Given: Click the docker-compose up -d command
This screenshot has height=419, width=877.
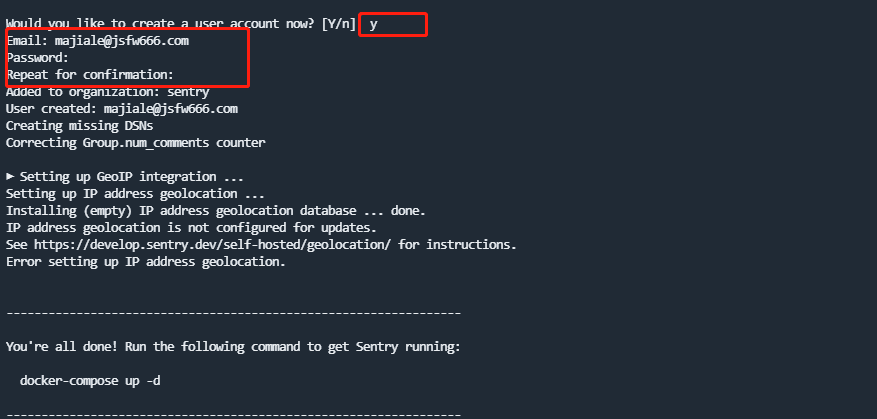Looking at the screenshot, I should [90, 381].
